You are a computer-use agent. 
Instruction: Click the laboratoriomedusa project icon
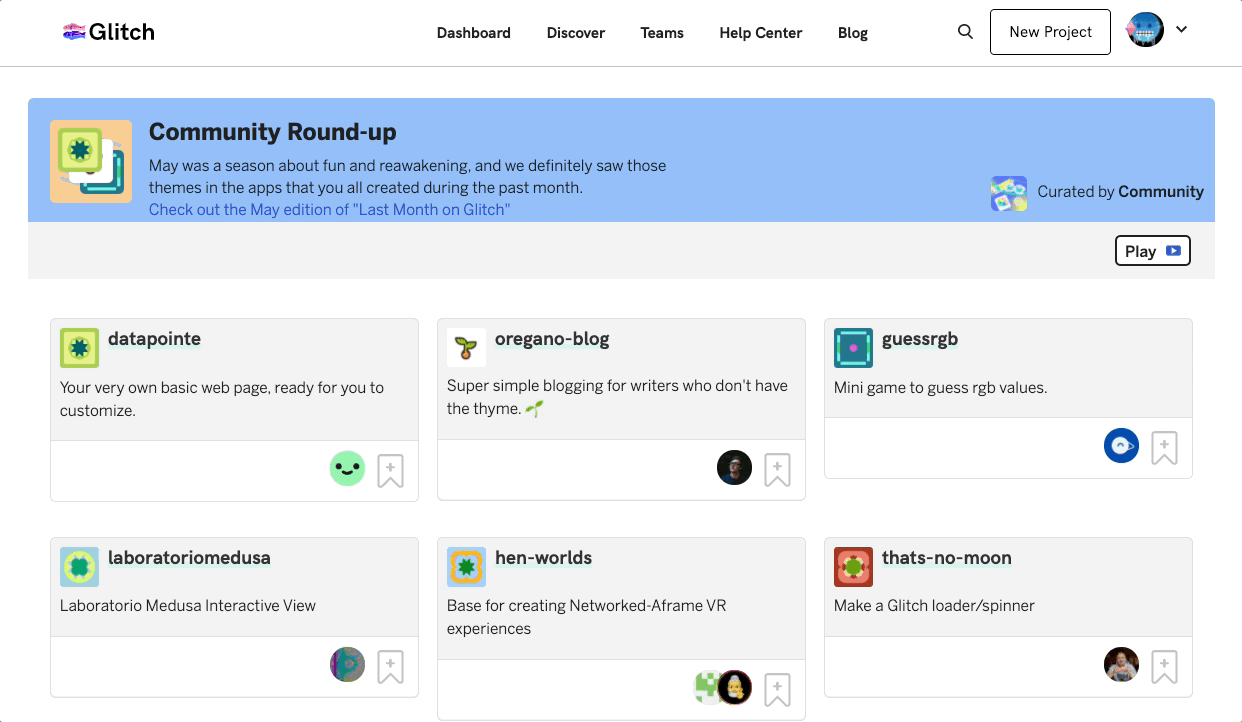pyautogui.click(x=79, y=567)
